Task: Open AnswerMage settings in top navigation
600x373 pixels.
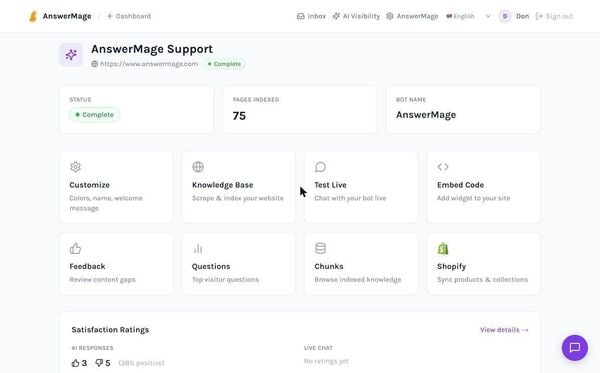Action: [412, 16]
